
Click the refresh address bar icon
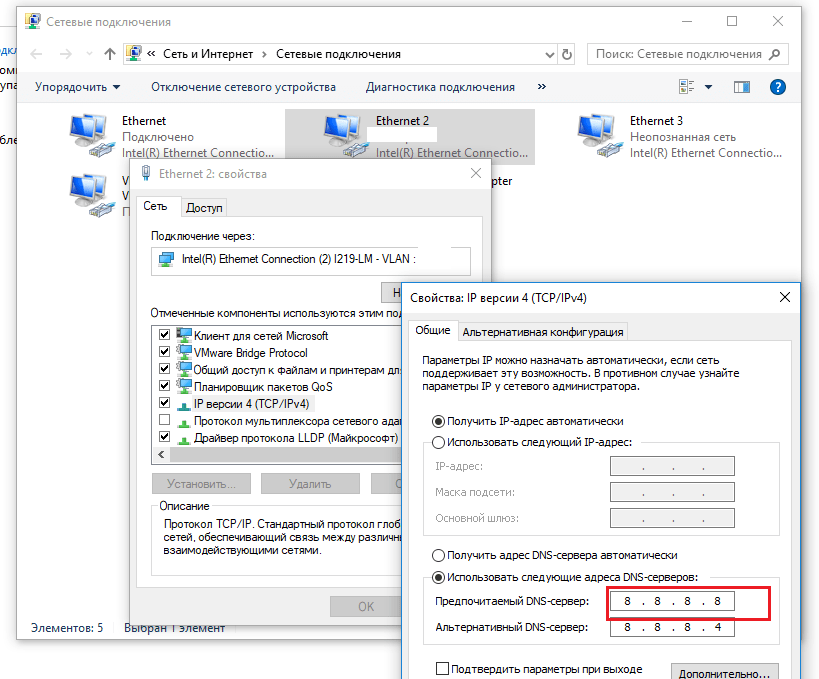[568, 54]
